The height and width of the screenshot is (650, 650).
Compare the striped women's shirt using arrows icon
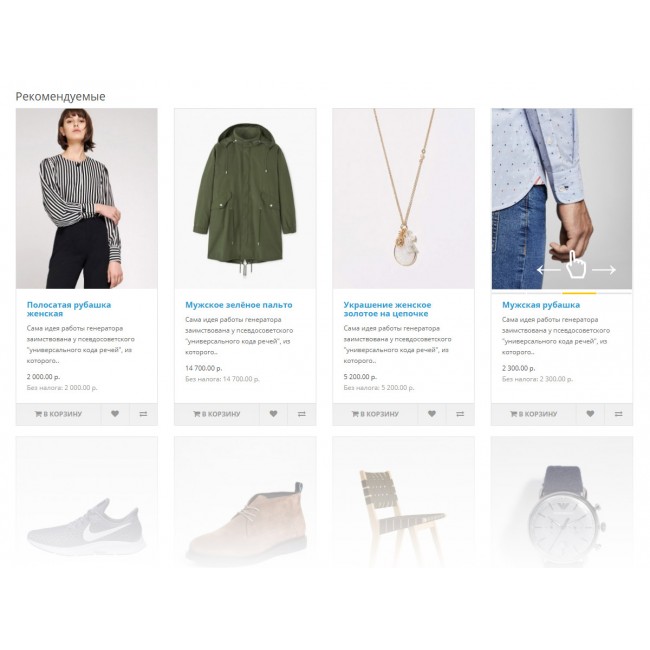(143, 414)
